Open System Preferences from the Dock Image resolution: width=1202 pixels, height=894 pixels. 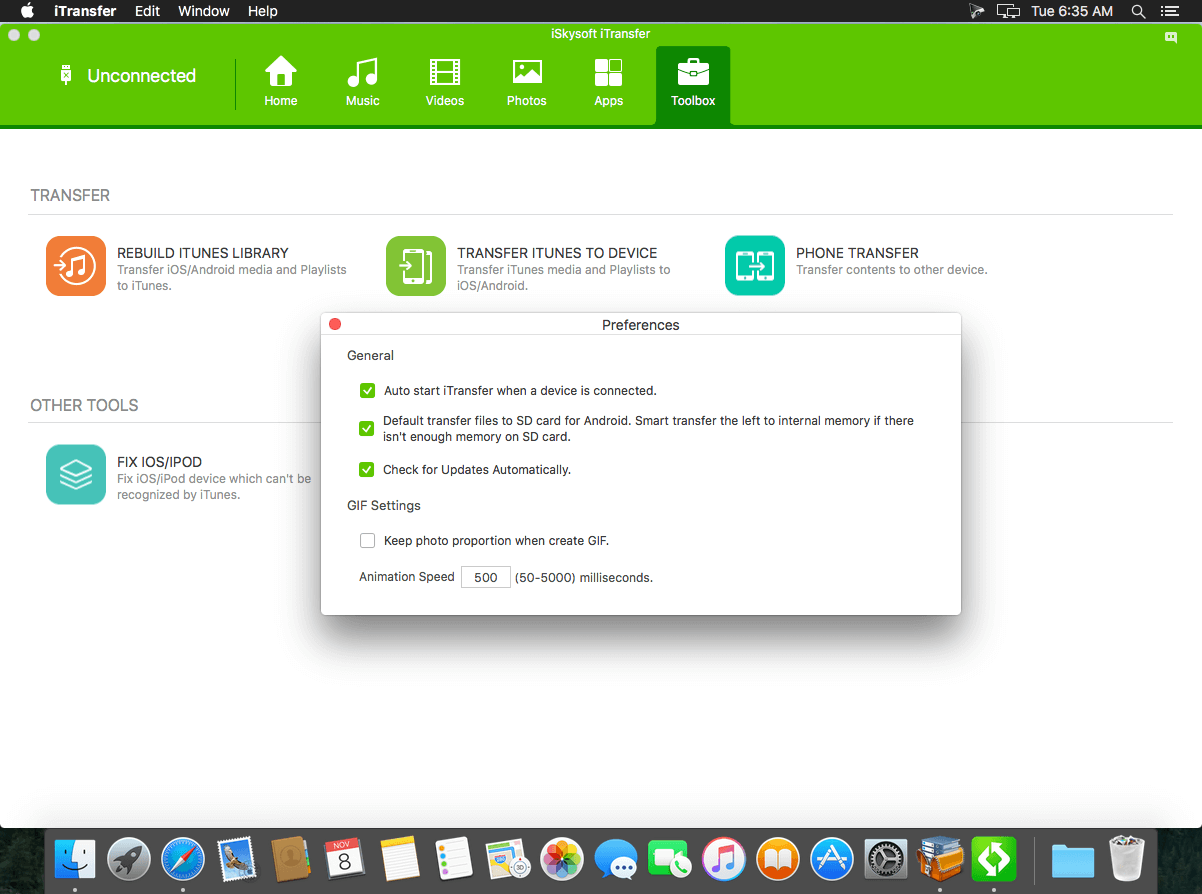pyautogui.click(x=886, y=859)
